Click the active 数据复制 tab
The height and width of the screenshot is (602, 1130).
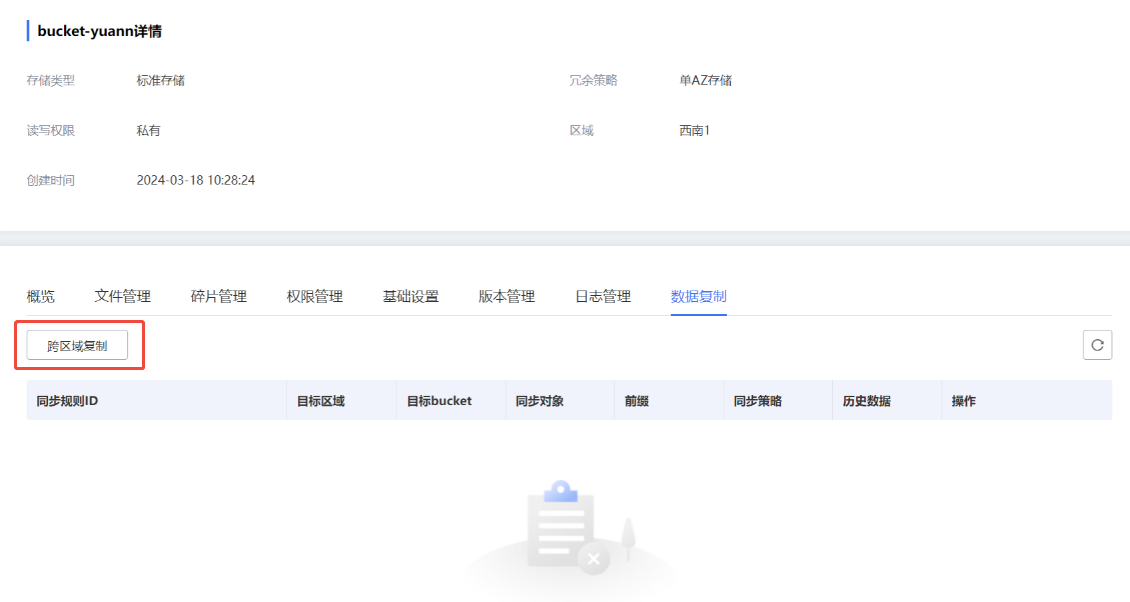point(699,296)
